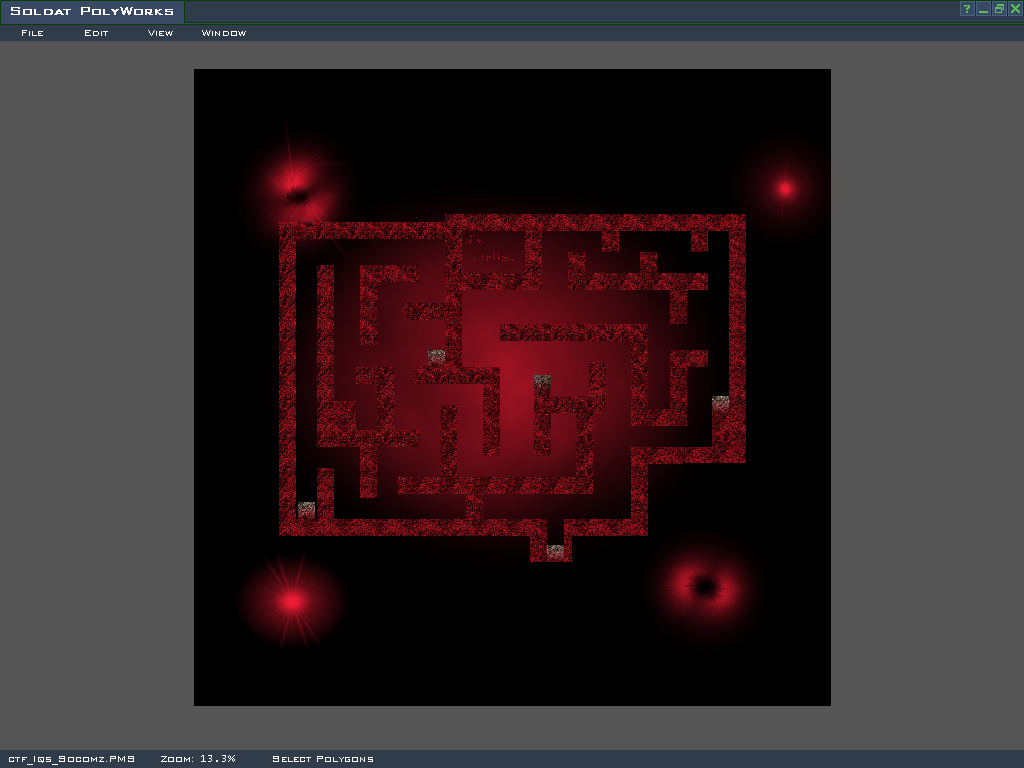The image size is (1024, 768).
Task: Restore down the PolyWorks window
Action: pos(999,9)
